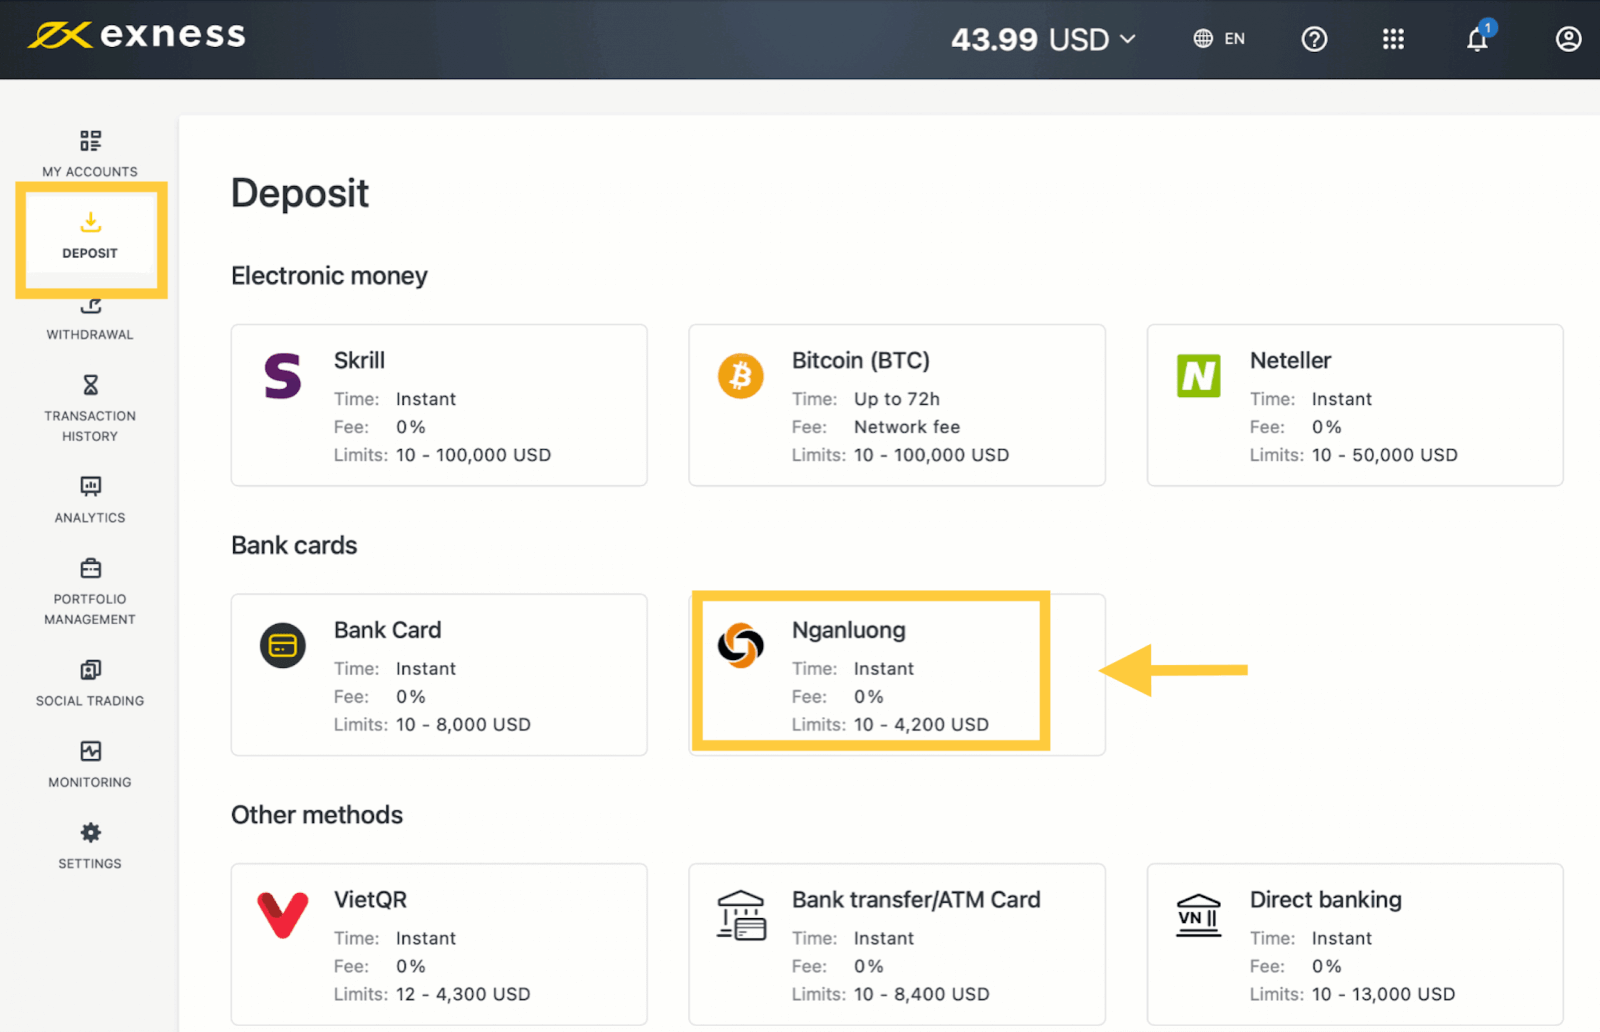Choose Bank transfer/ATM Card title
The height and width of the screenshot is (1032, 1600).
point(916,900)
